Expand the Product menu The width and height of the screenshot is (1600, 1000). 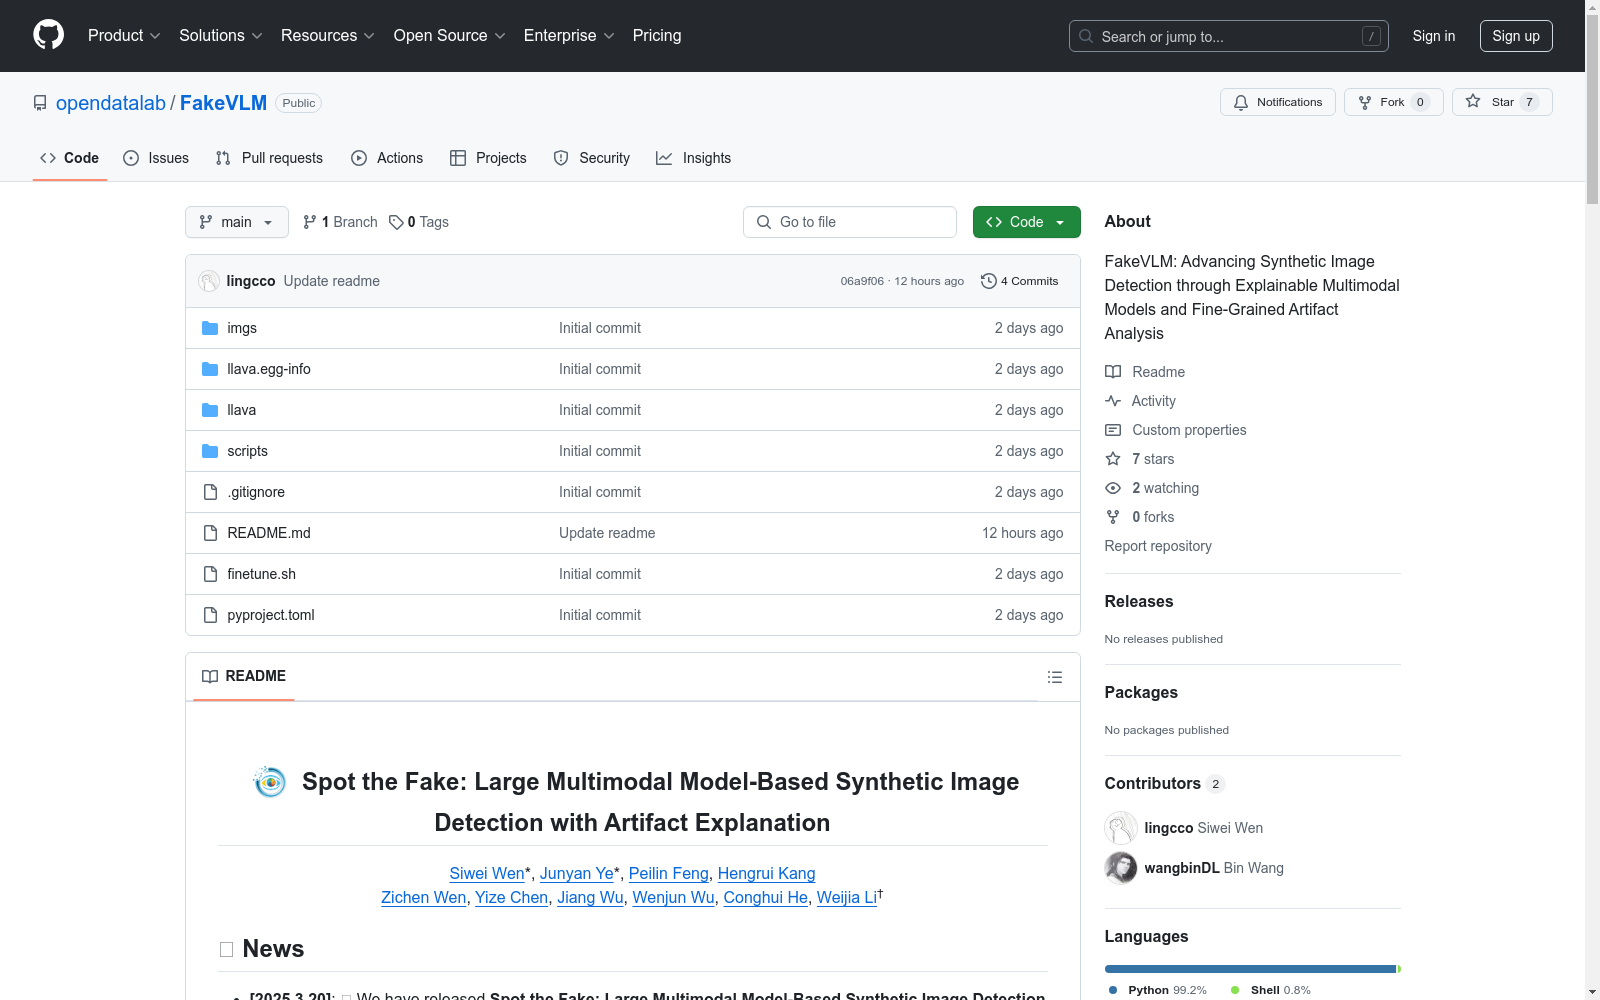(124, 36)
